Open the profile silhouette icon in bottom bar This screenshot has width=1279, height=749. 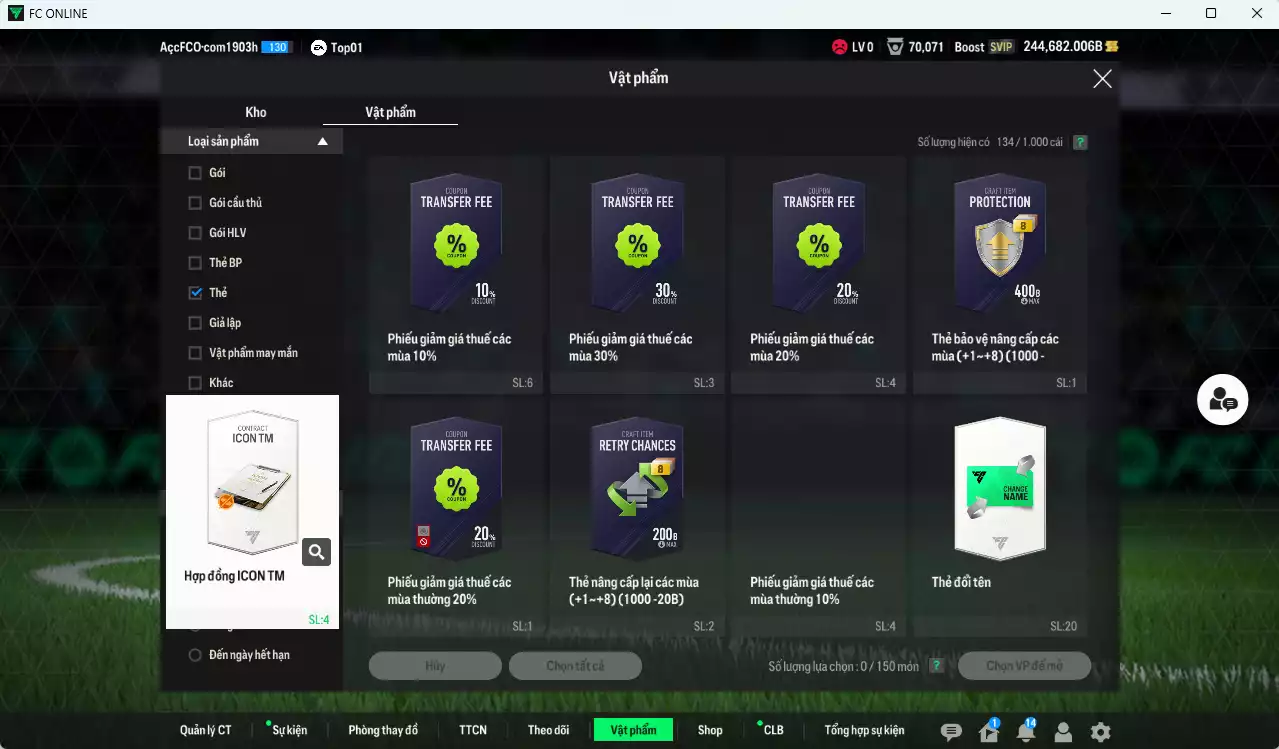pos(1063,732)
